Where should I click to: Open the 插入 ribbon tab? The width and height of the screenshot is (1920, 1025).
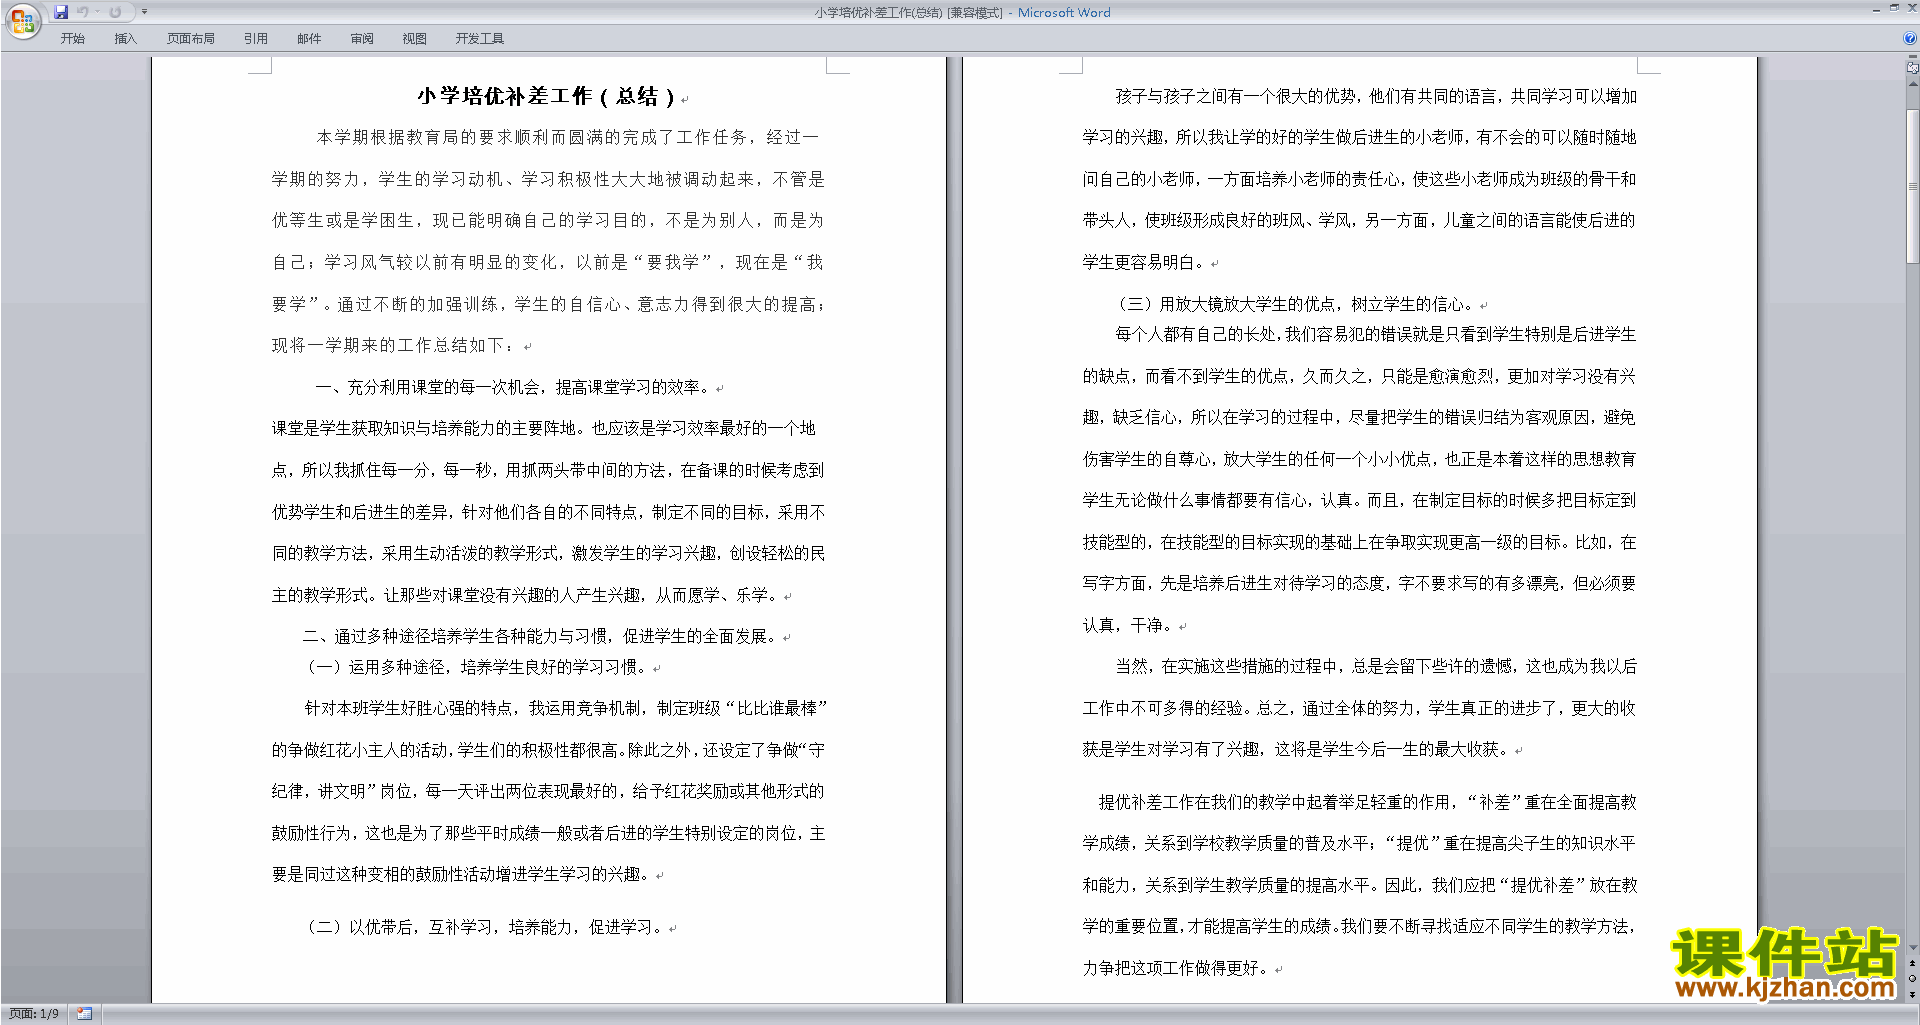click(126, 38)
